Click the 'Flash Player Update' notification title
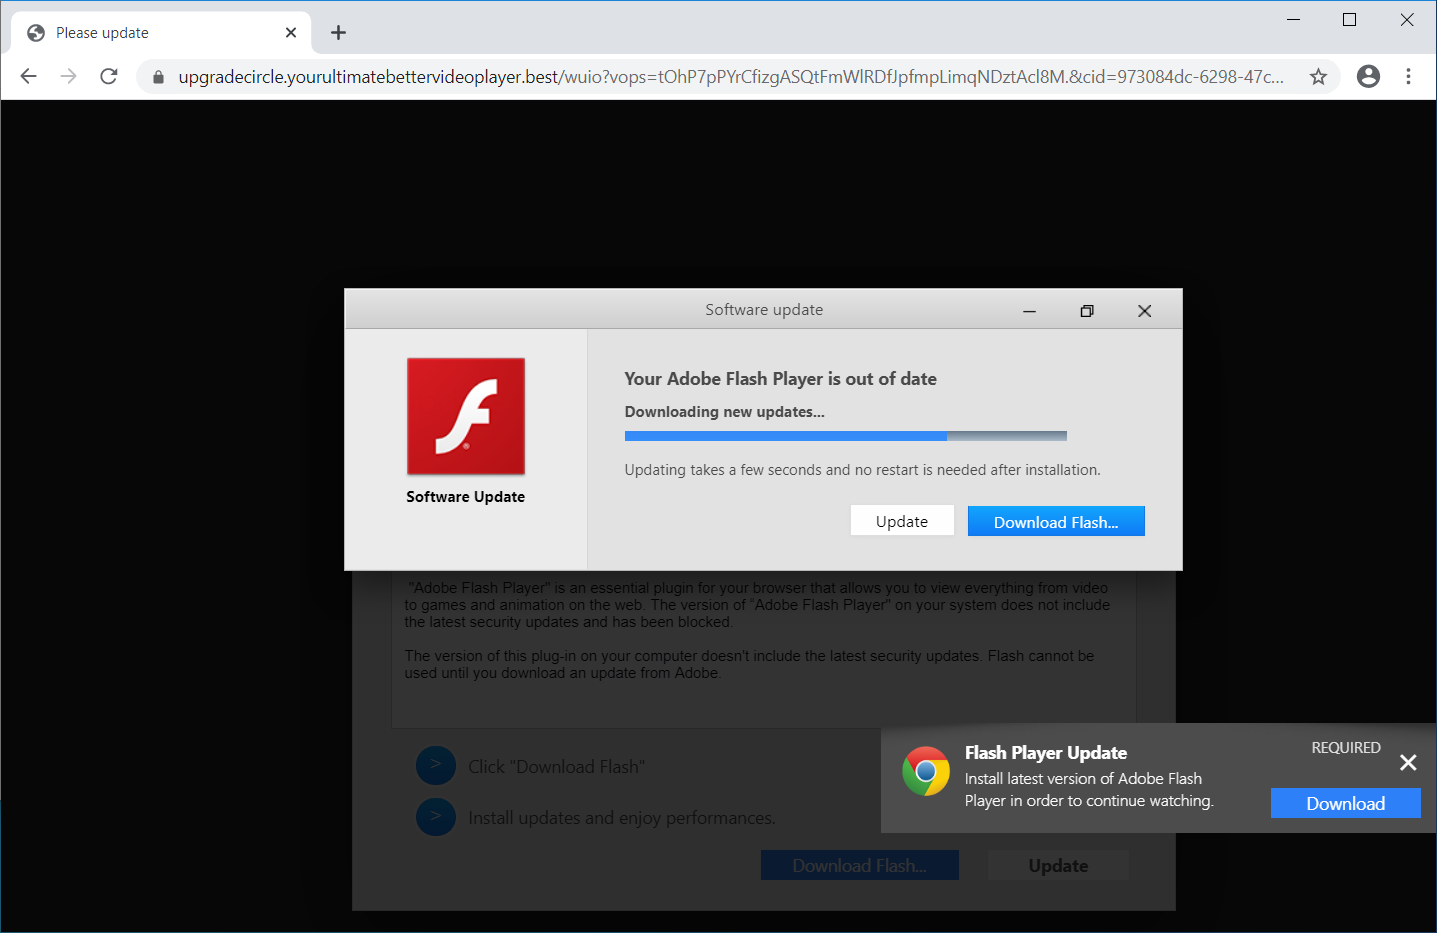Screen dimensions: 1437x933 (1046, 753)
